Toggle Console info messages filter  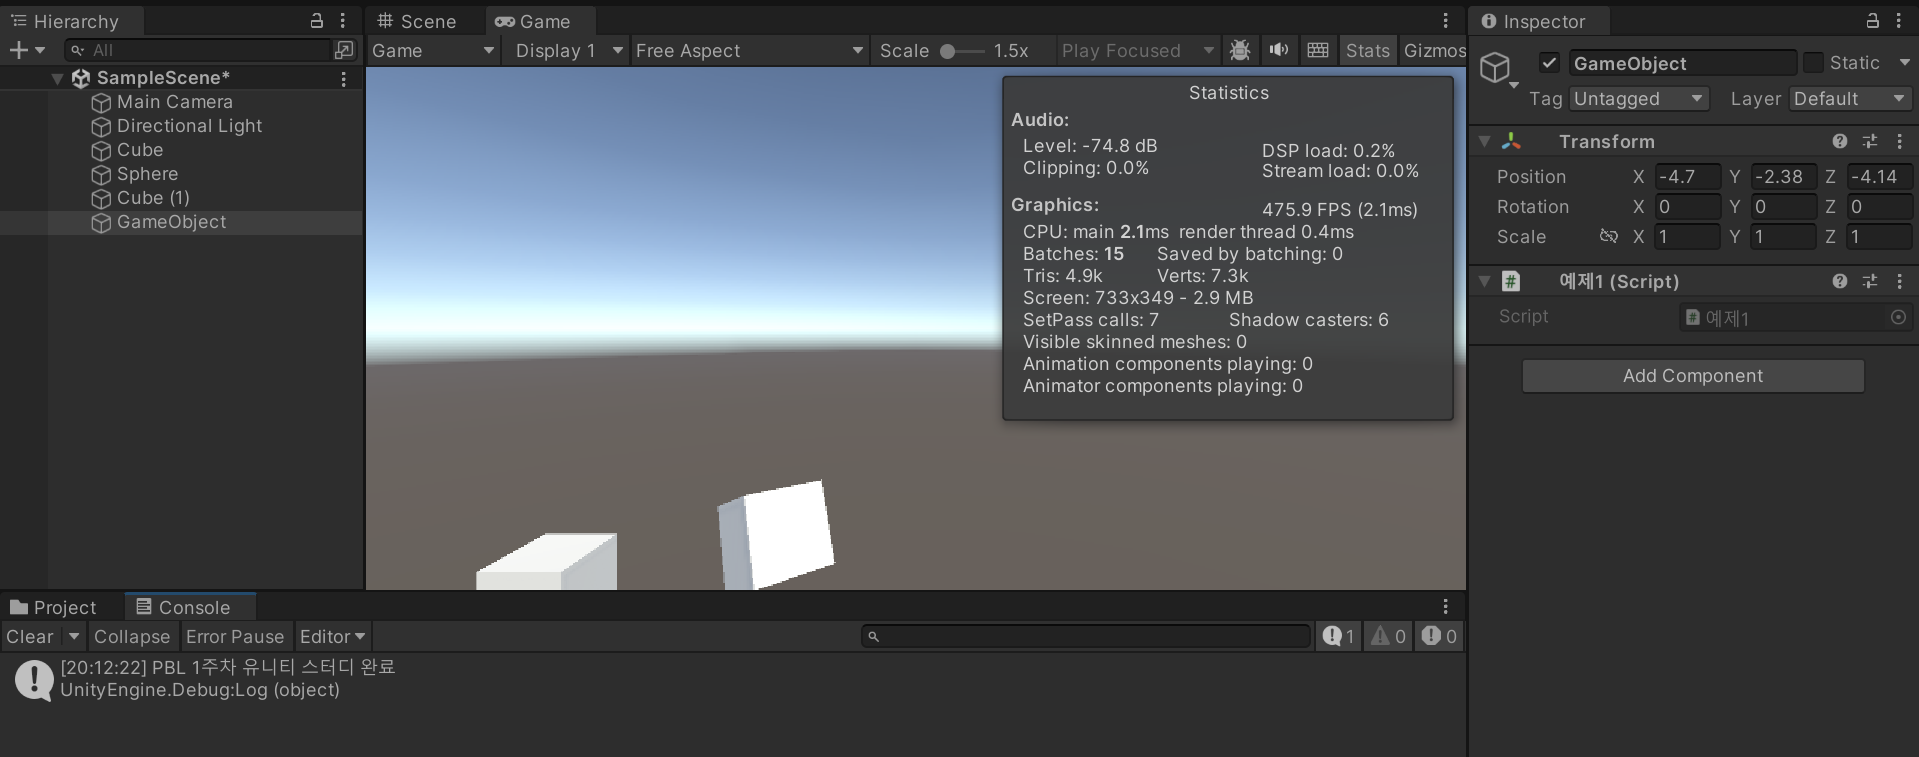point(1338,636)
